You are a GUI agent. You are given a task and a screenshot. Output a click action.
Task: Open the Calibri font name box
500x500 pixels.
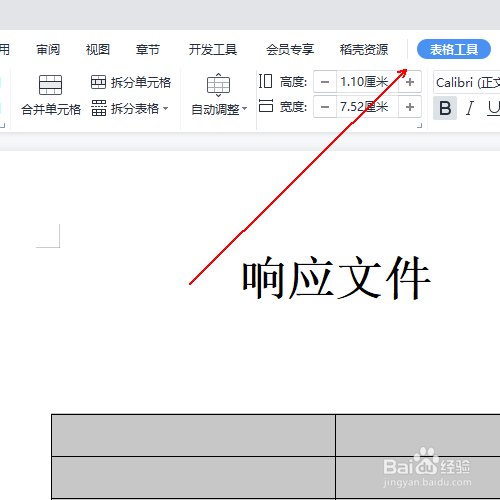pos(467,82)
